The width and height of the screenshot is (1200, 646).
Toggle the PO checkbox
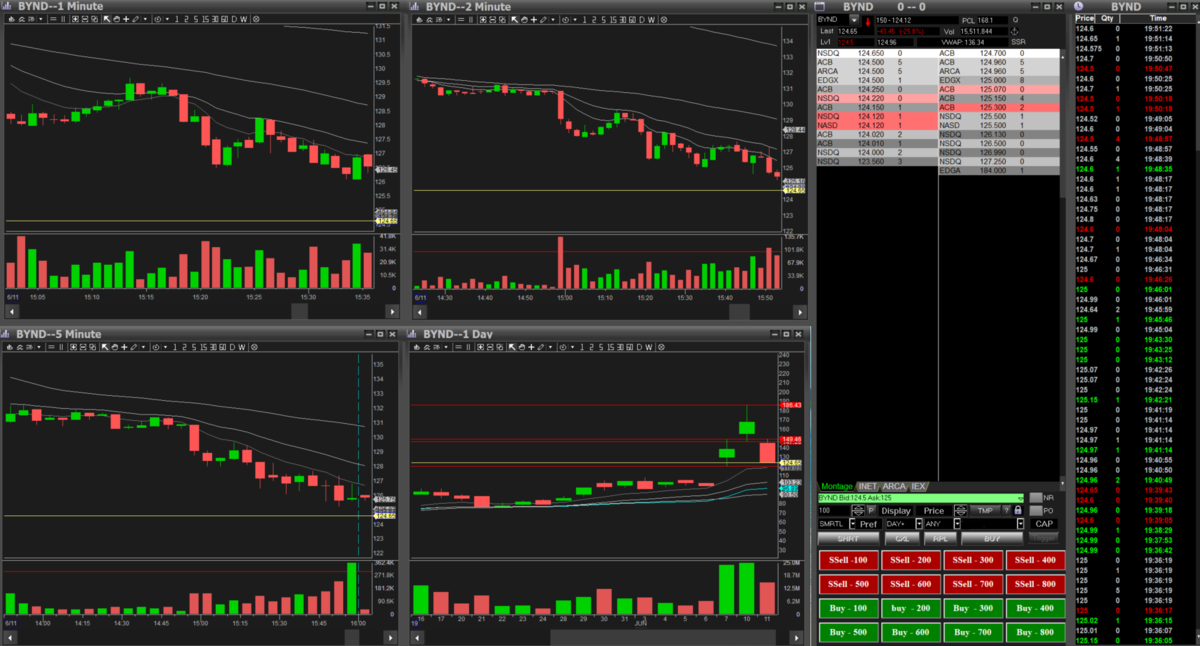[1036, 511]
